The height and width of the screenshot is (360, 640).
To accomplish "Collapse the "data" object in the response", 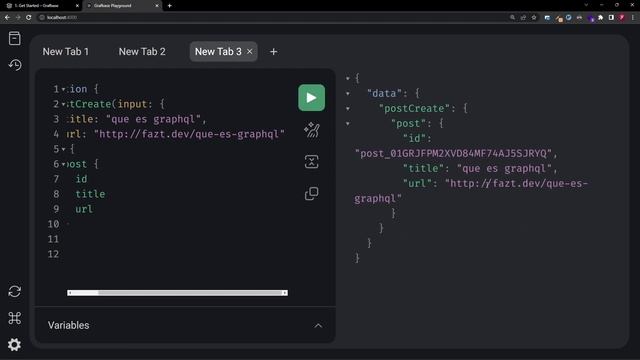I will pyautogui.click(x=348, y=93).
